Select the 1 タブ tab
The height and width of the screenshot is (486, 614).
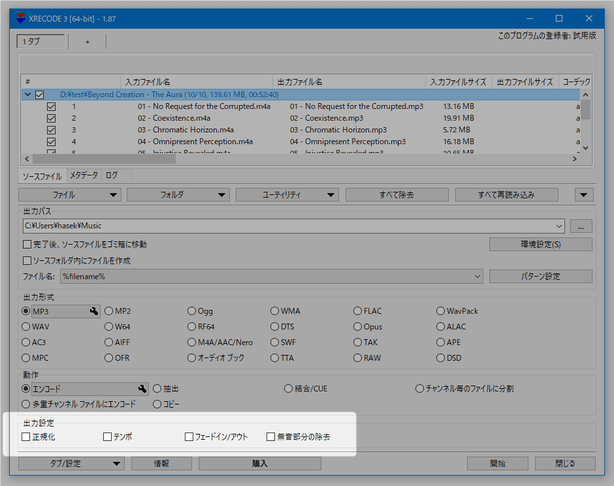(40, 41)
